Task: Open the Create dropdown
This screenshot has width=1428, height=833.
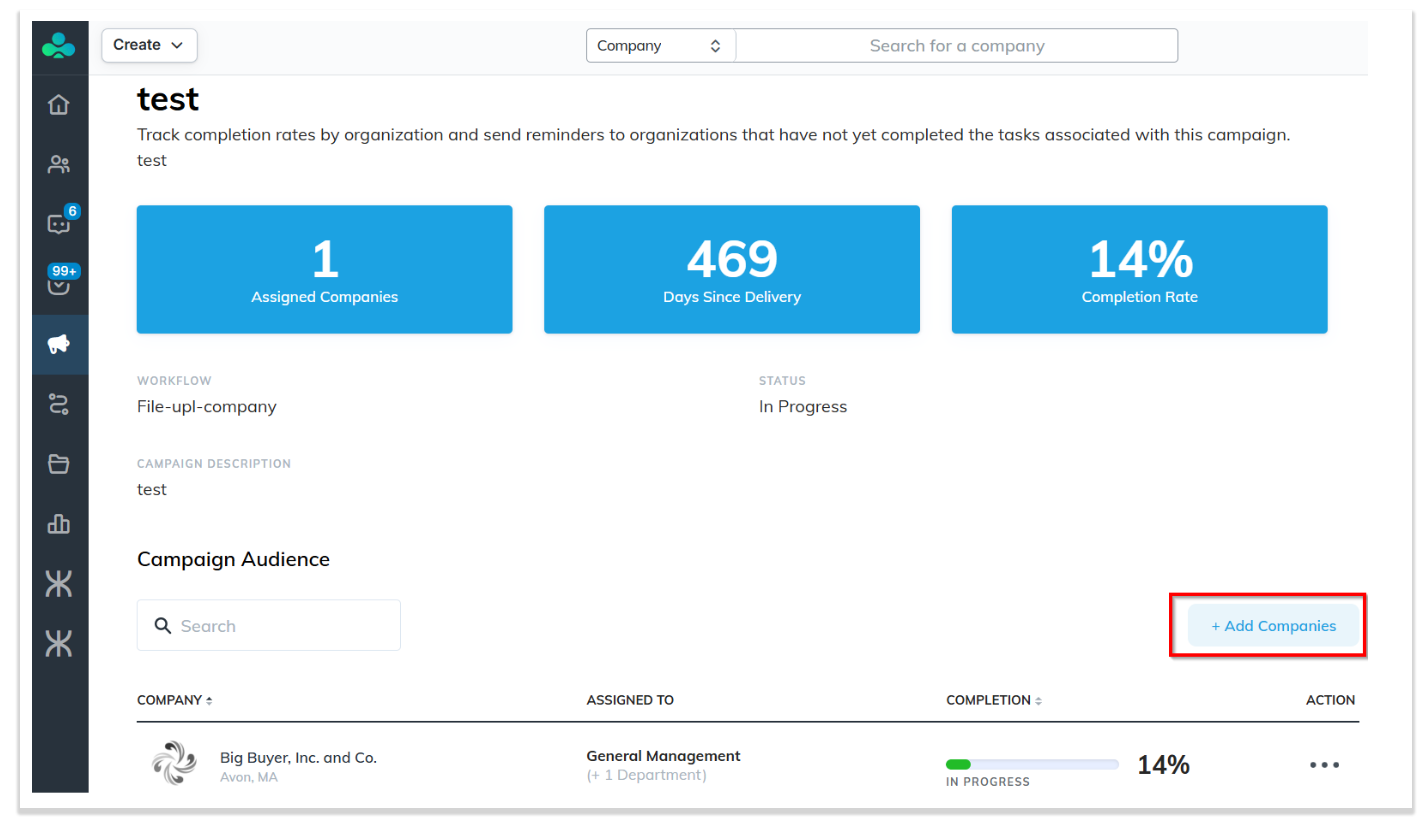Action: click(x=149, y=45)
